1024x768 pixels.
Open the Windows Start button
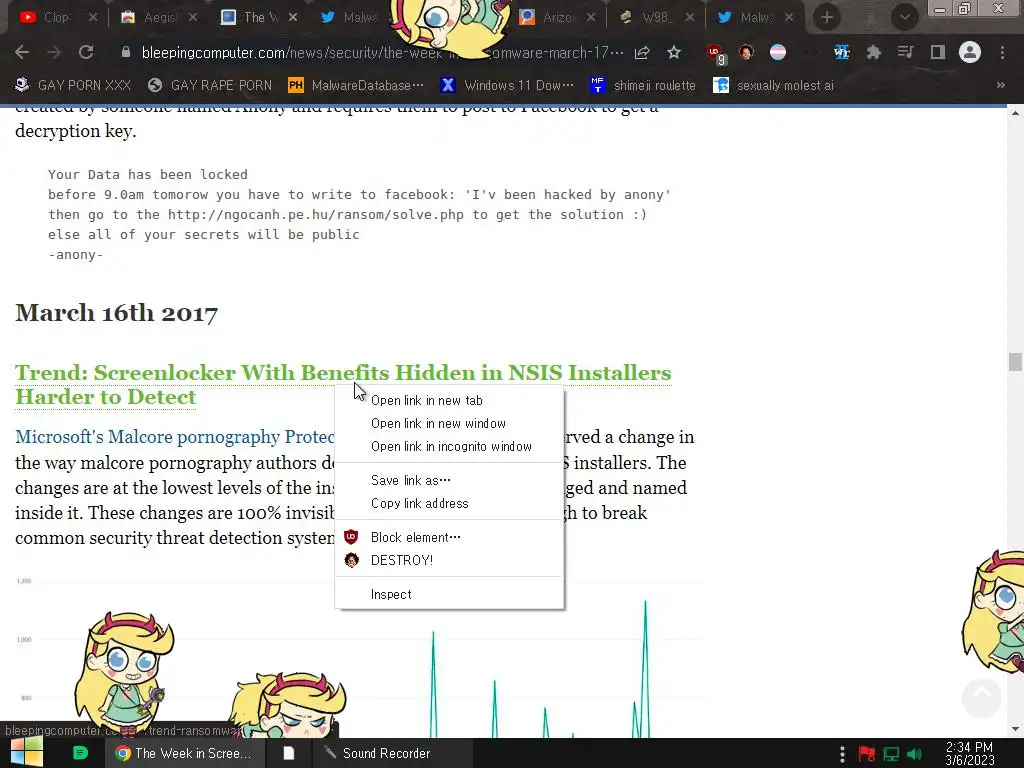click(x=27, y=753)
